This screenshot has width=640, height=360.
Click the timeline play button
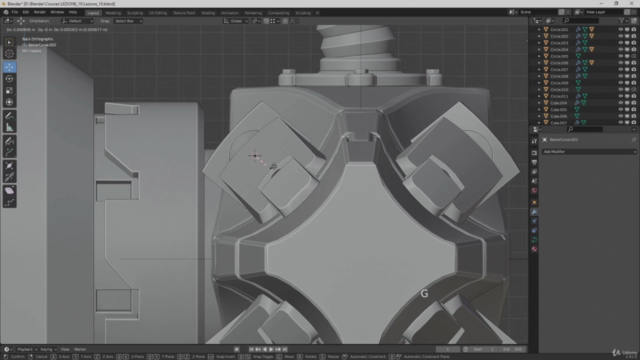click(271, 349)
